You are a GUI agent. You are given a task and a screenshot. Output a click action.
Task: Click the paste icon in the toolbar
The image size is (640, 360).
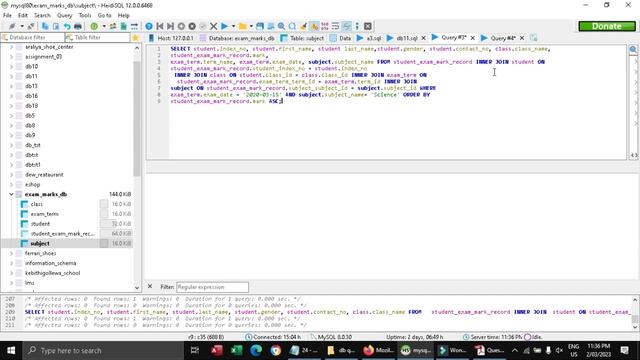(56, 26)
